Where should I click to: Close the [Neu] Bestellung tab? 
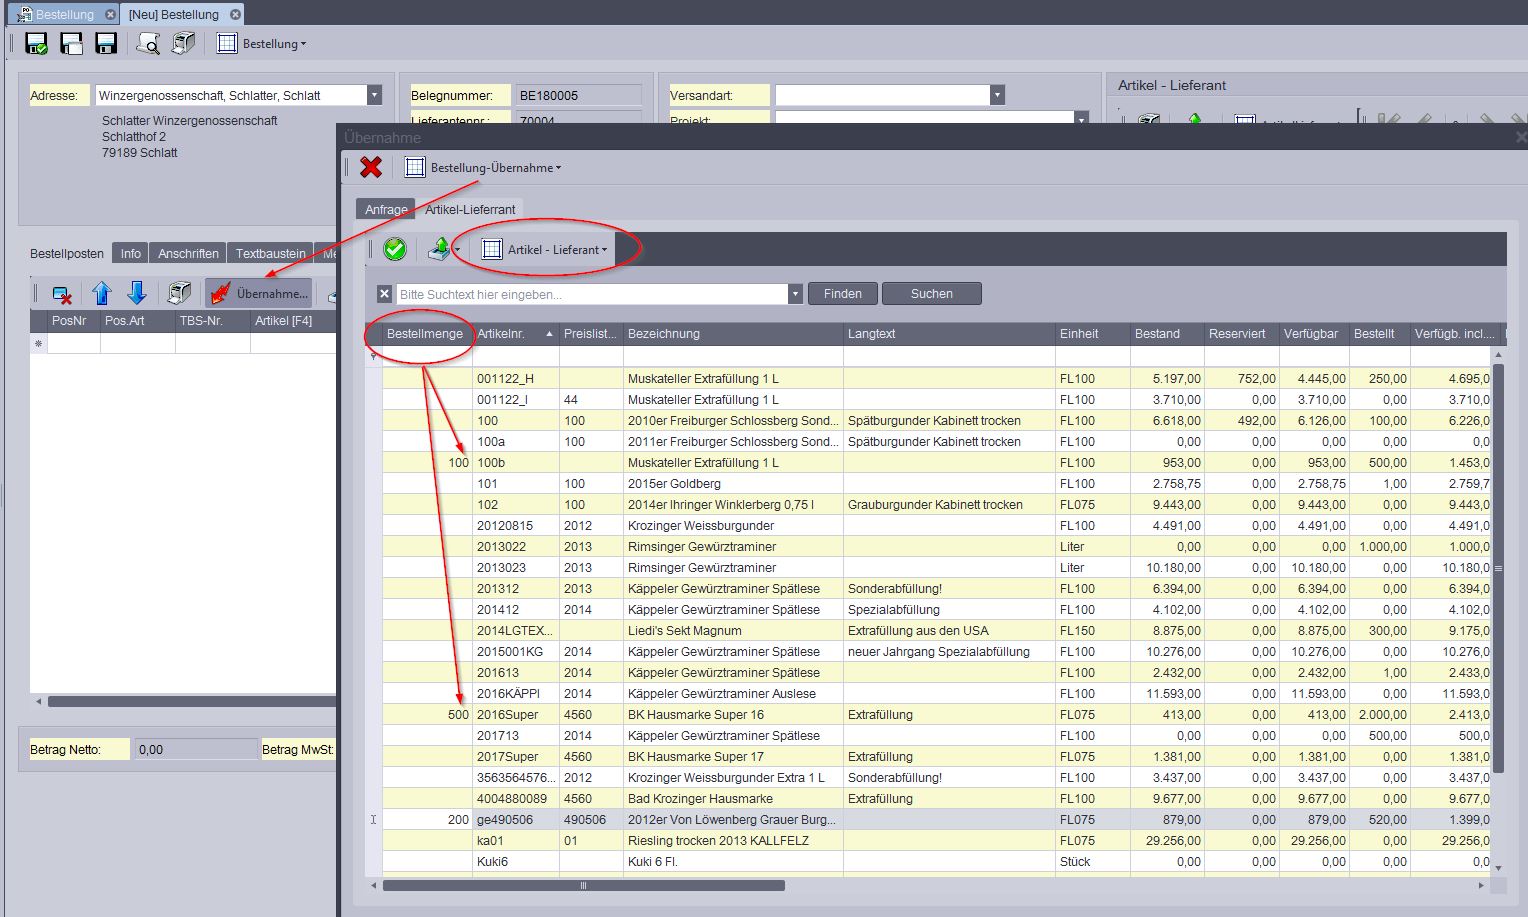click(235, 15)
